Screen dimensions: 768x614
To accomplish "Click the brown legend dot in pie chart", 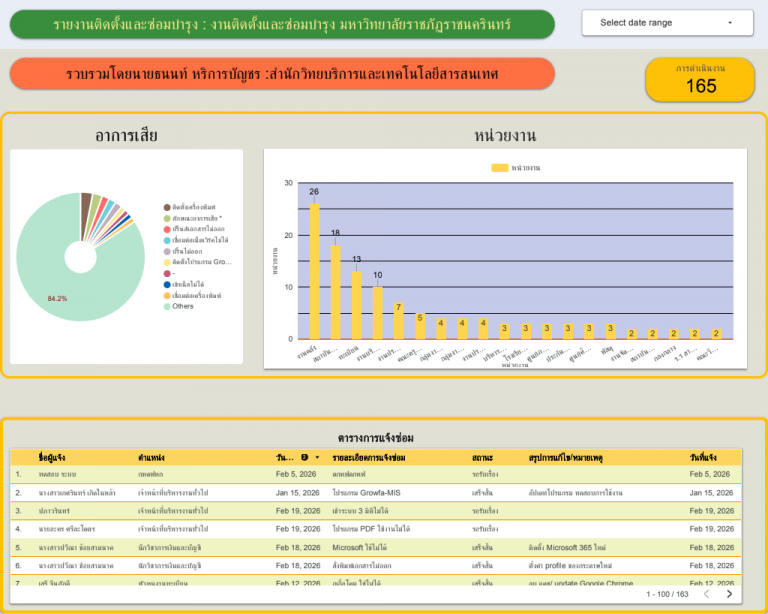I will click(167, 207).
